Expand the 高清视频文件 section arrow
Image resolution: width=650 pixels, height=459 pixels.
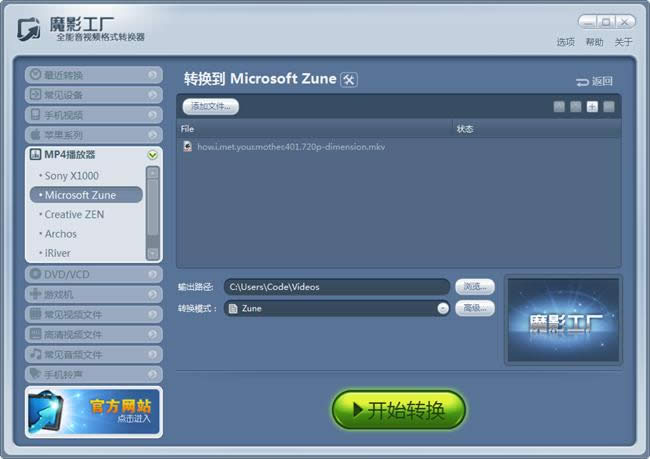click(x=153, y=334)
